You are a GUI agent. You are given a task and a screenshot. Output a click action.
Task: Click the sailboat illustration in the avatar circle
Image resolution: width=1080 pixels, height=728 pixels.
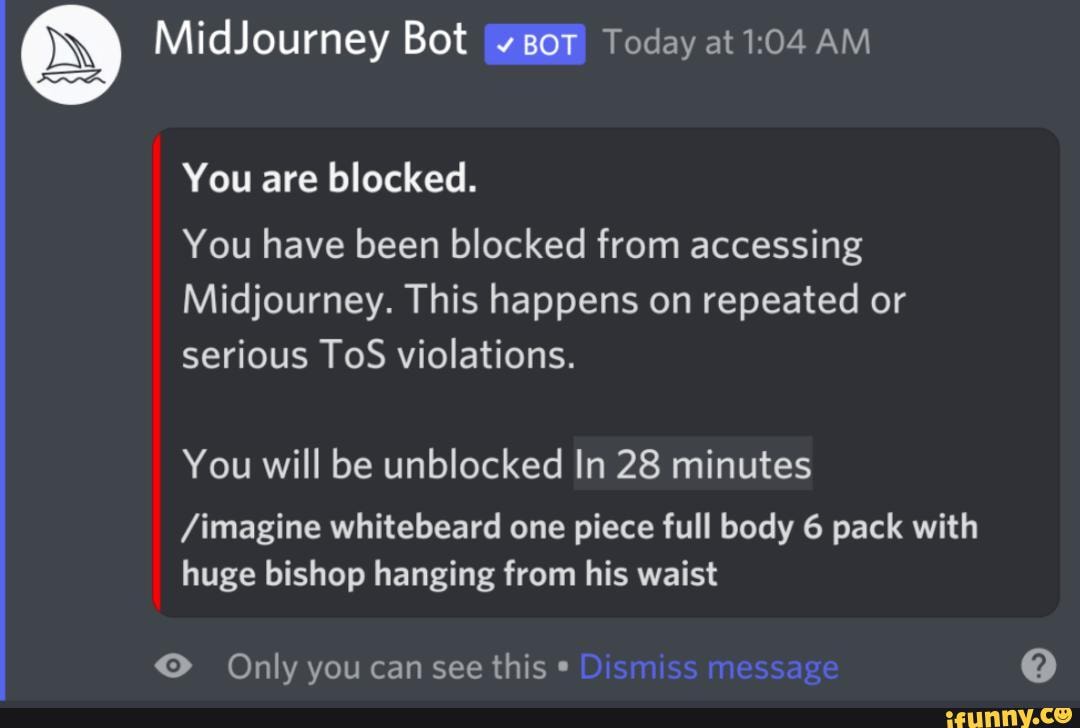click(70, 55)
